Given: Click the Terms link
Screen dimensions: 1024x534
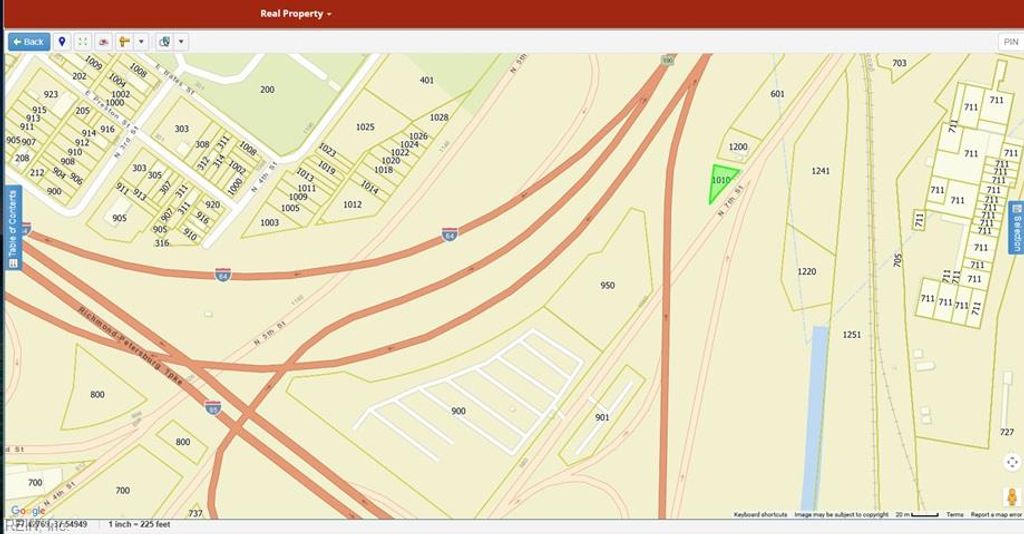Looking at the screenshot, I should point(955,515).
